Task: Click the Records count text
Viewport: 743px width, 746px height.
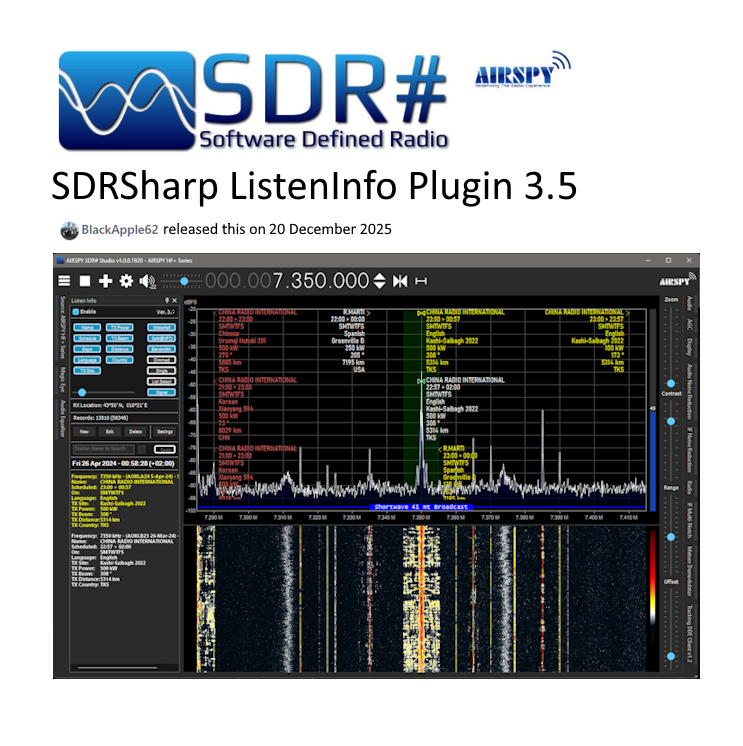Action: [100, 418]
